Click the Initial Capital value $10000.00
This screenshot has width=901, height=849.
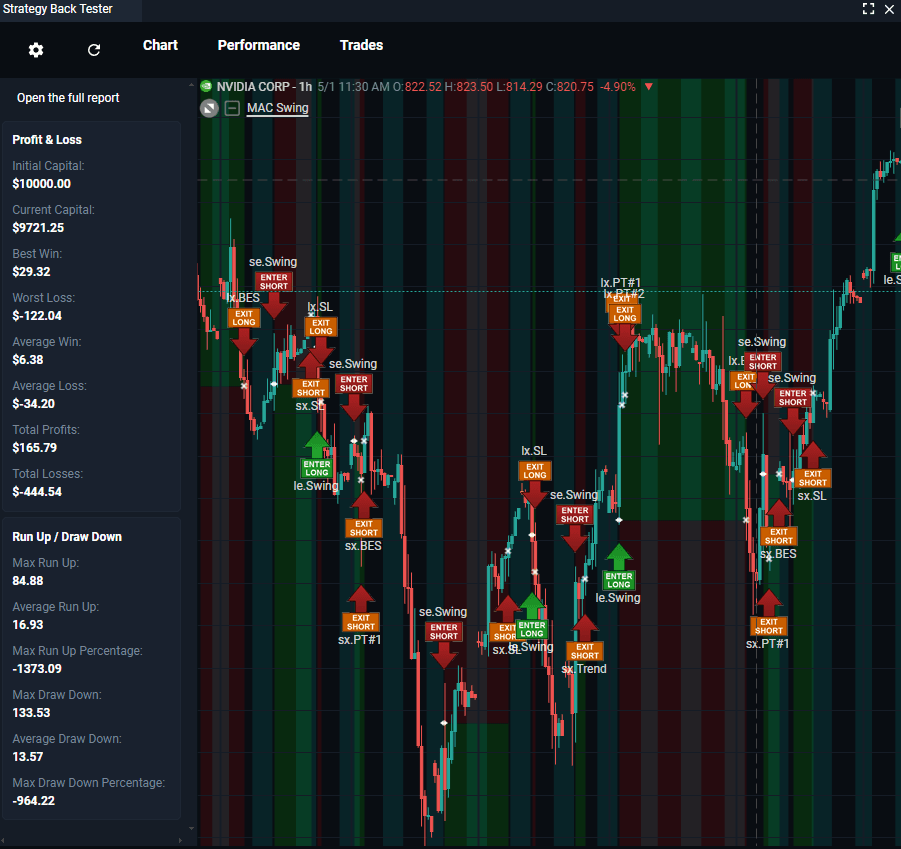tap(41, 184)
